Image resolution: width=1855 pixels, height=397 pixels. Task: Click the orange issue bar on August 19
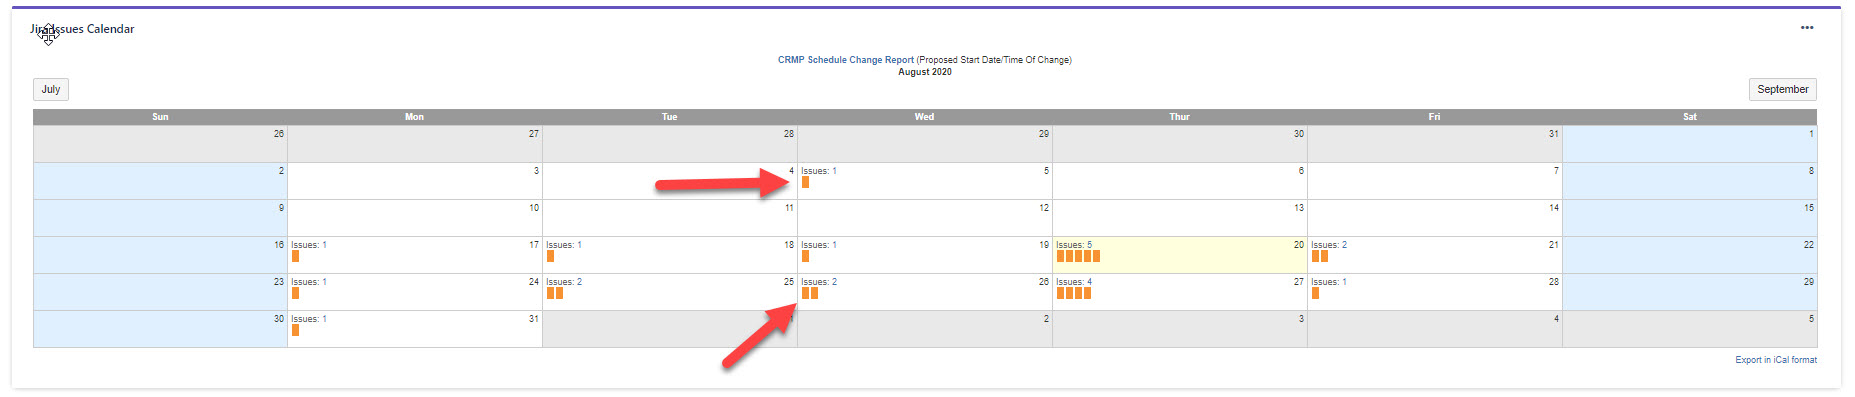805,256
